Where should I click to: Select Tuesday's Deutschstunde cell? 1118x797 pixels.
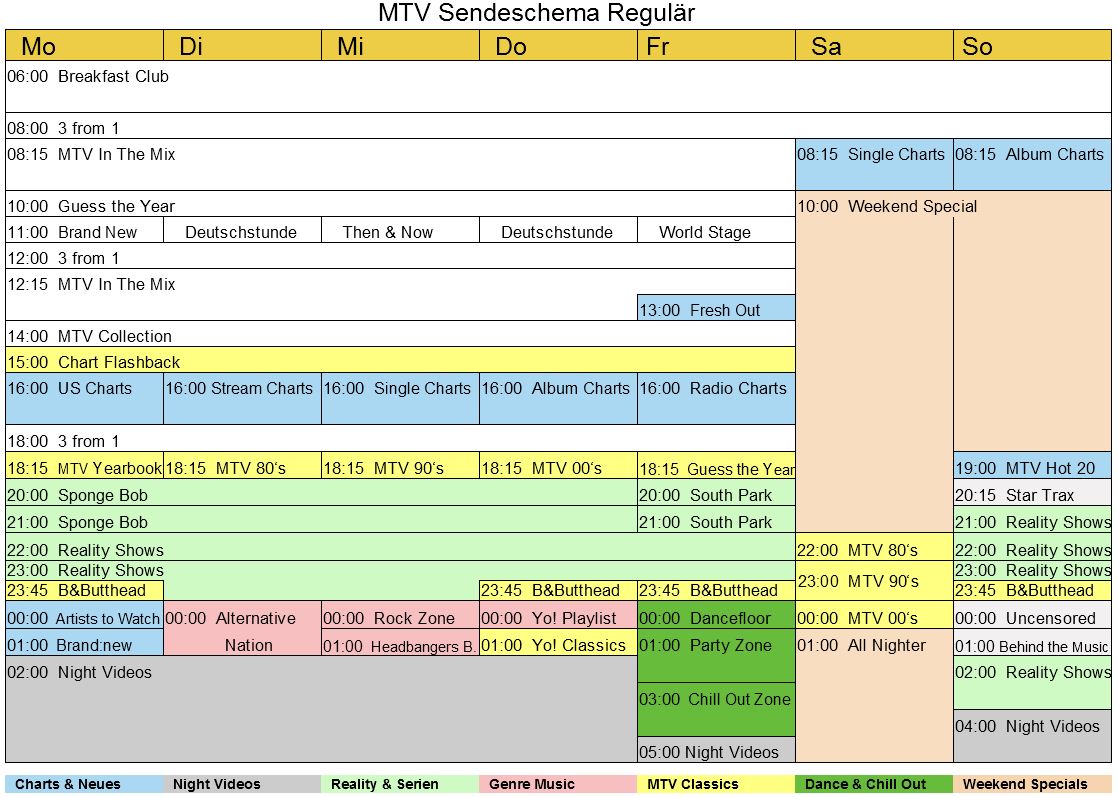(x=242, y=230)
